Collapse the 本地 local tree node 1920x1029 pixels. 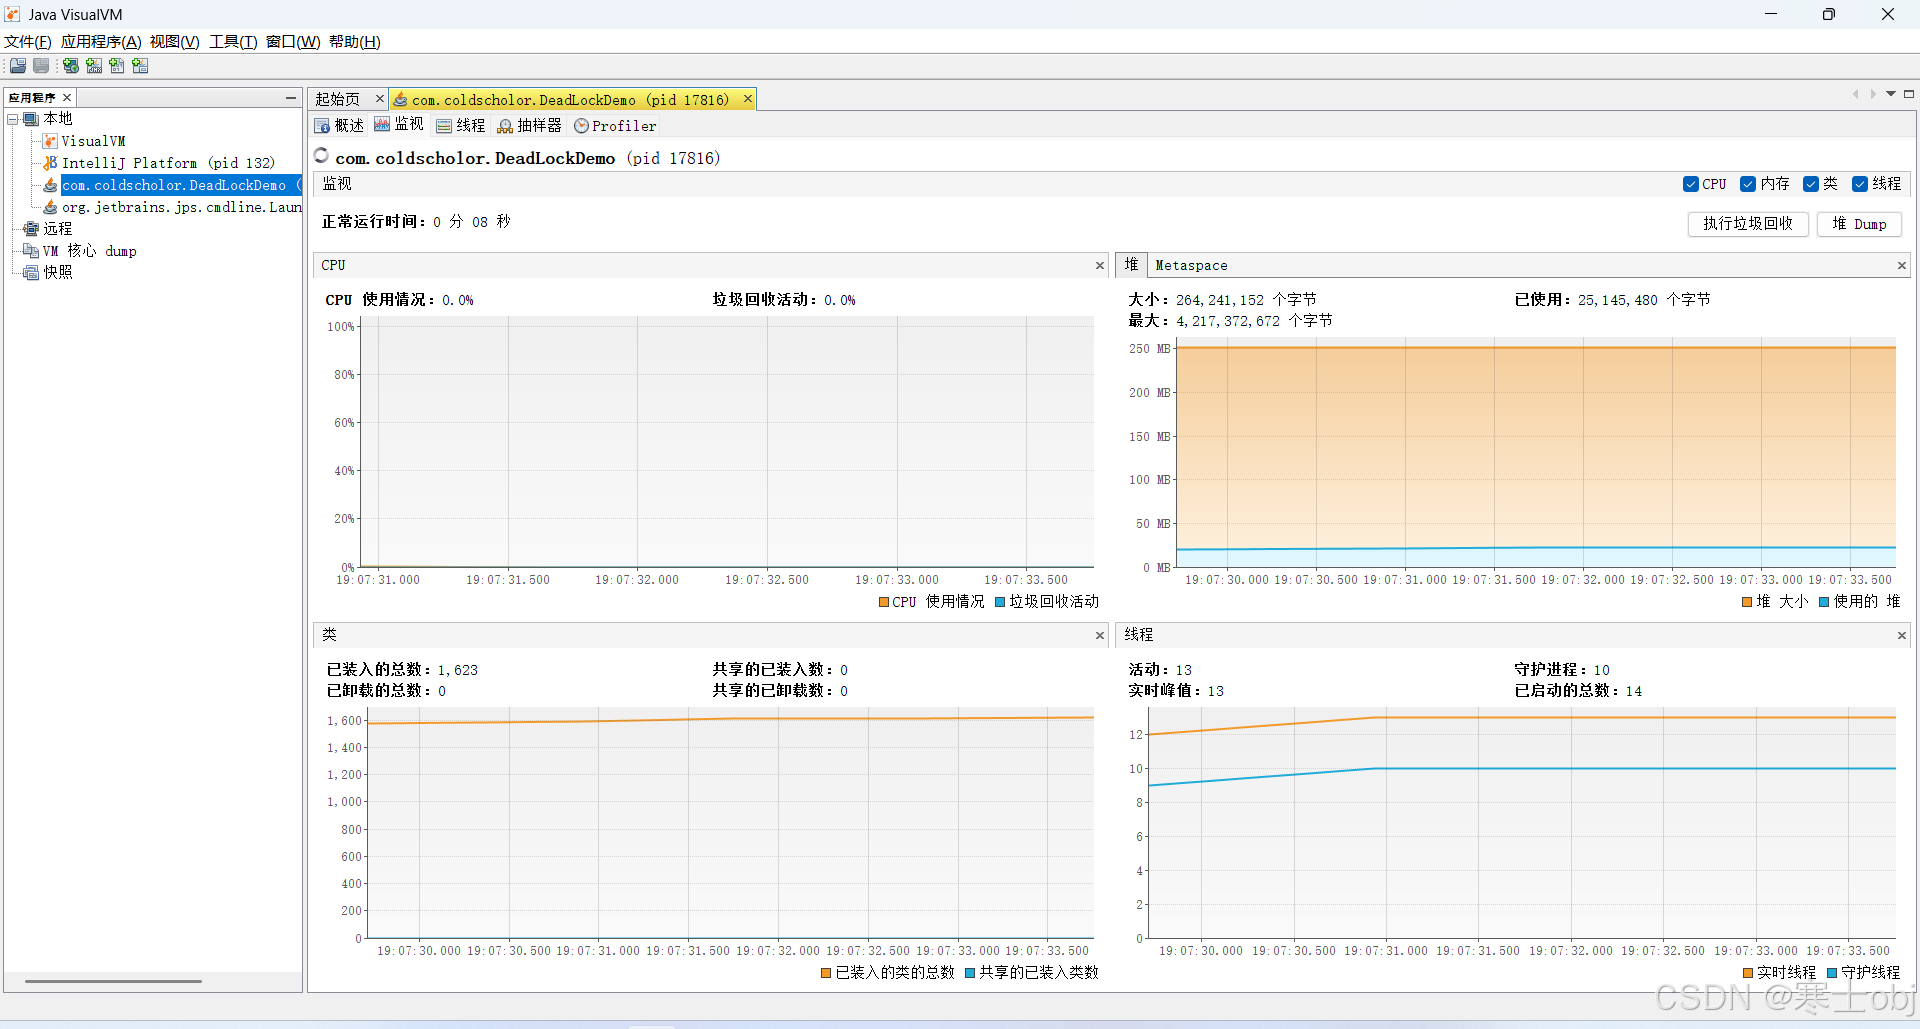13,119
